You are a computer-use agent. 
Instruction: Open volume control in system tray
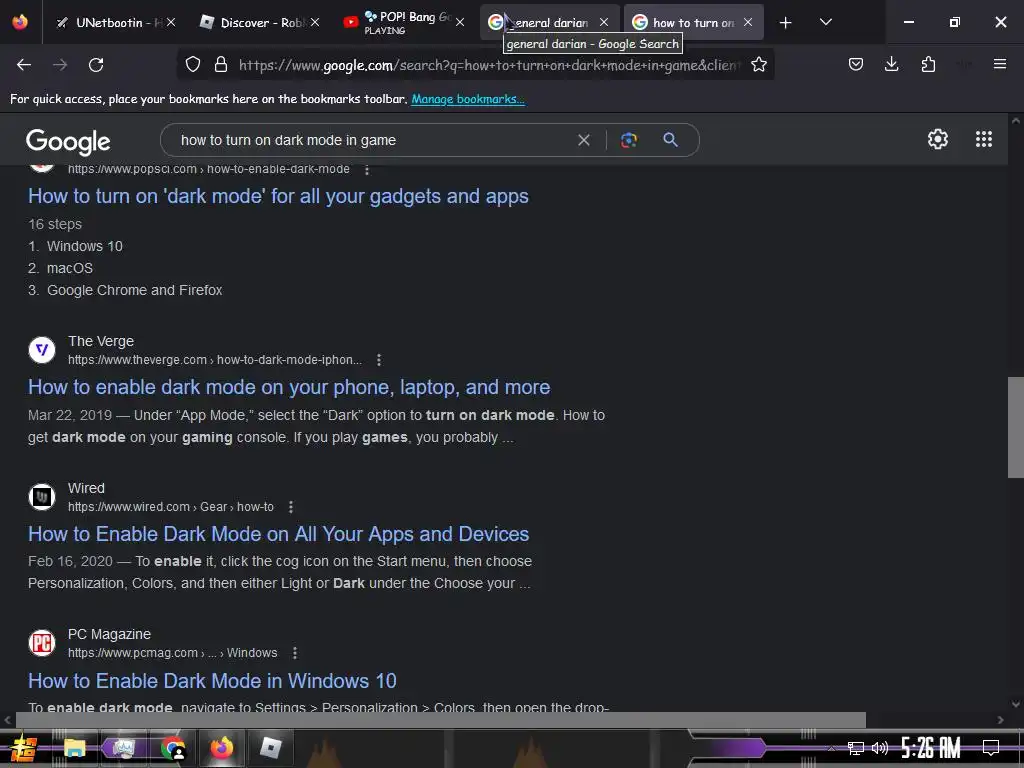click(880, 748)
